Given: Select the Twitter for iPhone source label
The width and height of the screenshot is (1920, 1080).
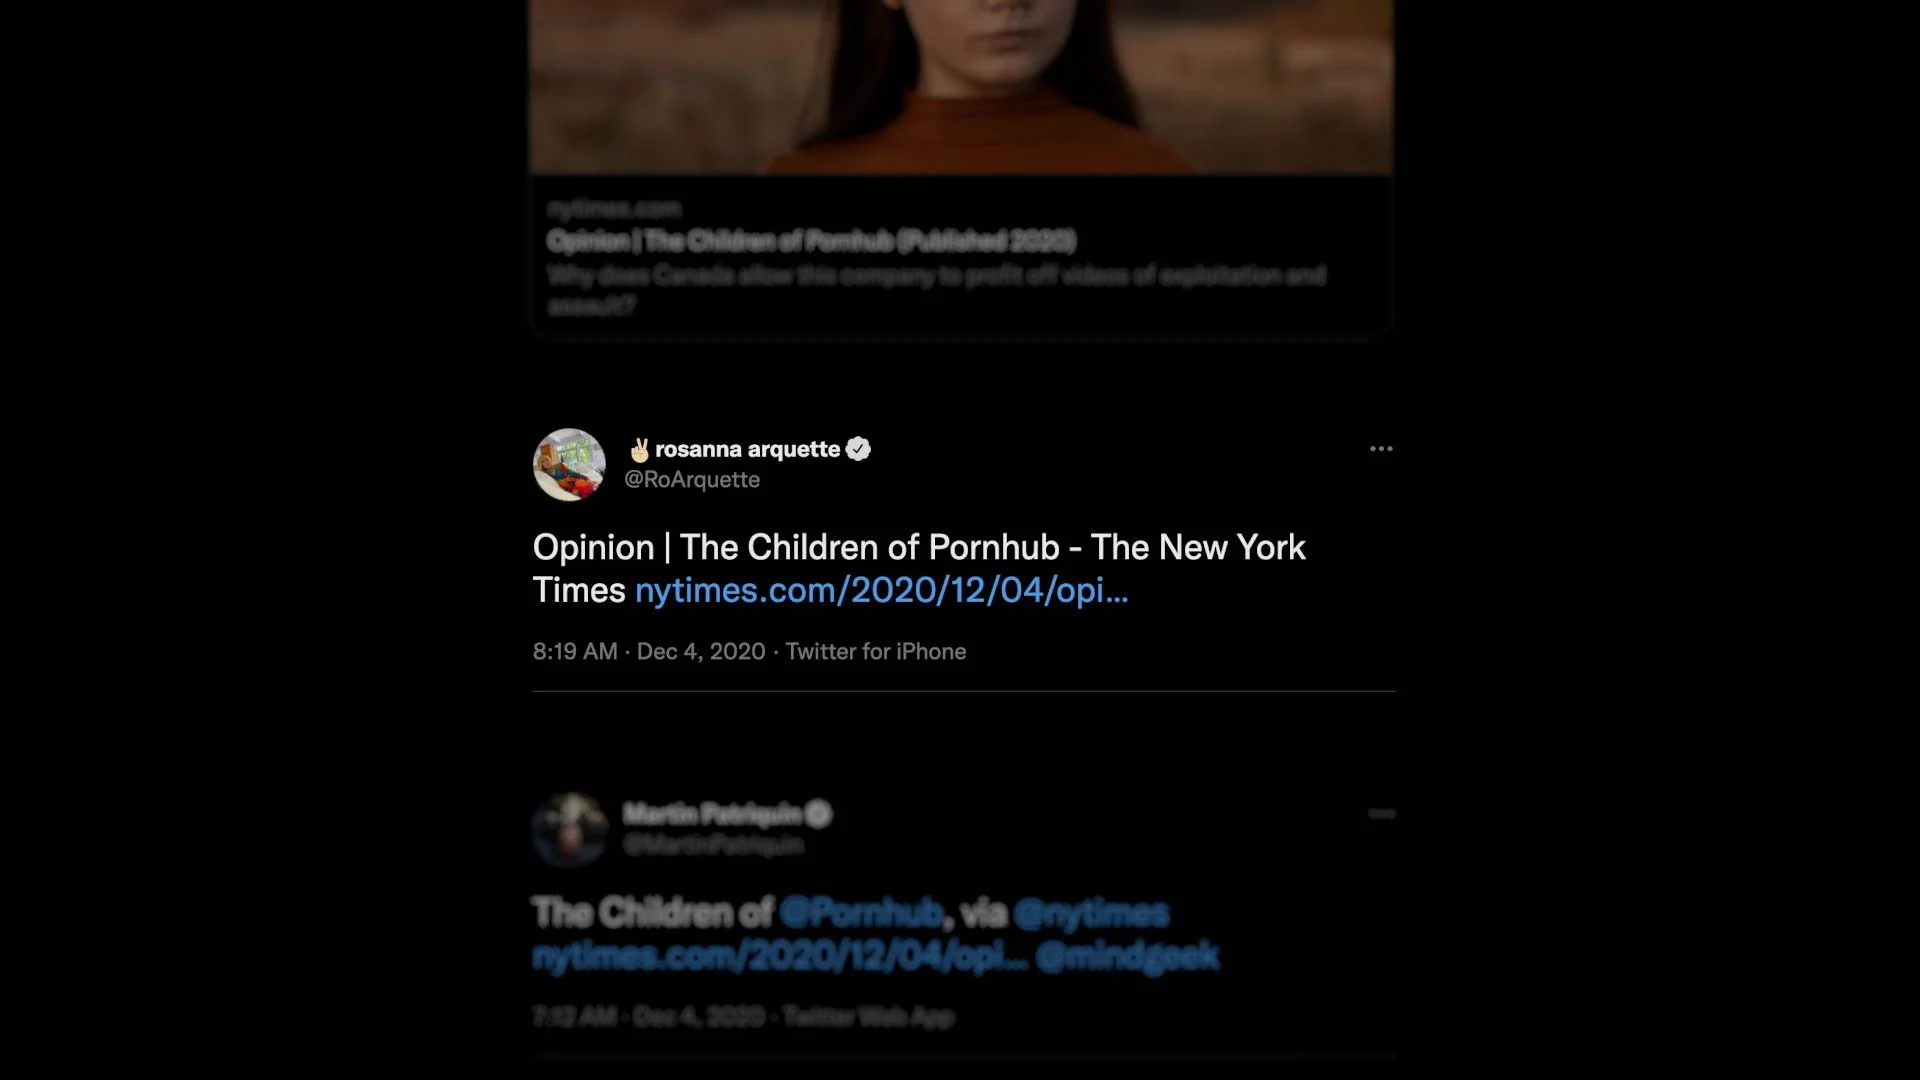Looking at the screenshot, I should click(876, 652).
